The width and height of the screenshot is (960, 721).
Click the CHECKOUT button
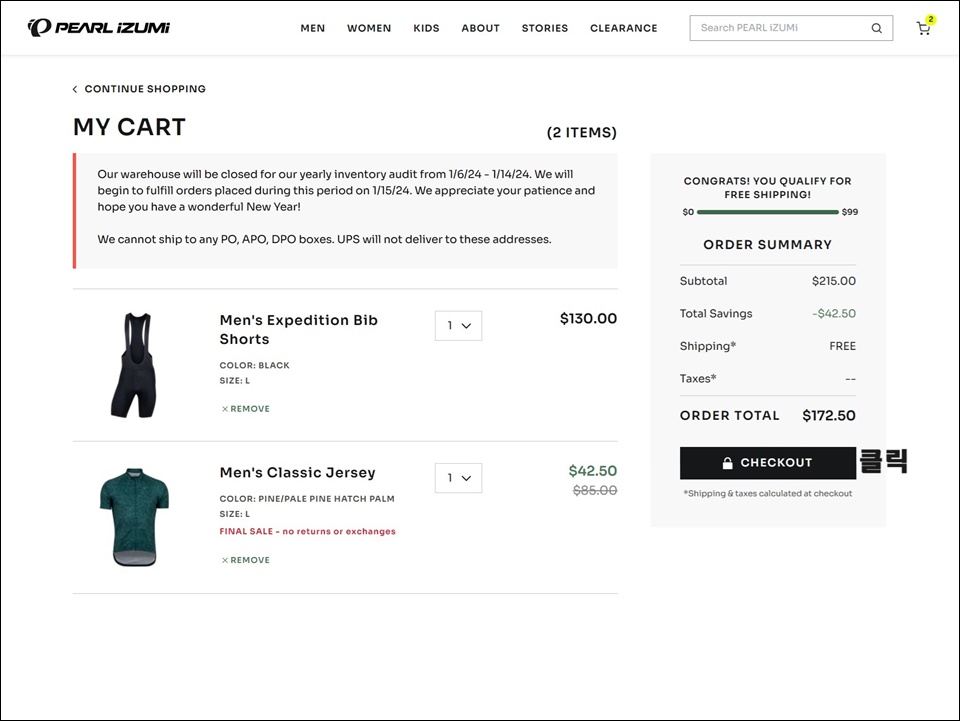point(768,463)
